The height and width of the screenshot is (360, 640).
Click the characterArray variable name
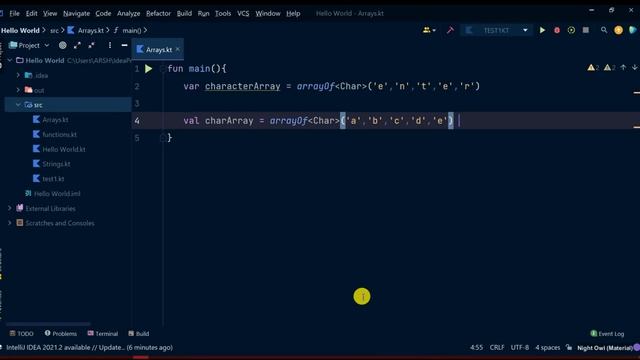click(x=242, y=86)
